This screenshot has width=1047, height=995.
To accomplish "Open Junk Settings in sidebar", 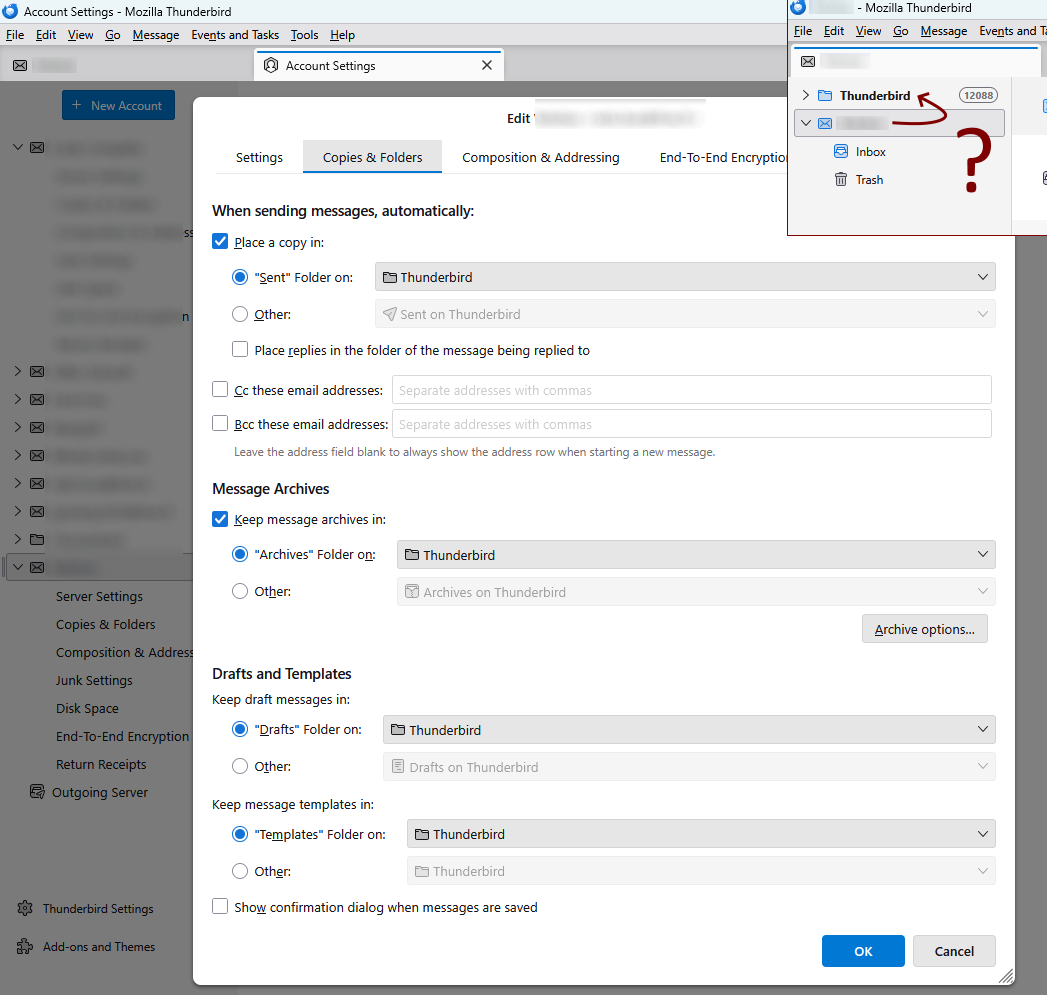I will [94, 680].
